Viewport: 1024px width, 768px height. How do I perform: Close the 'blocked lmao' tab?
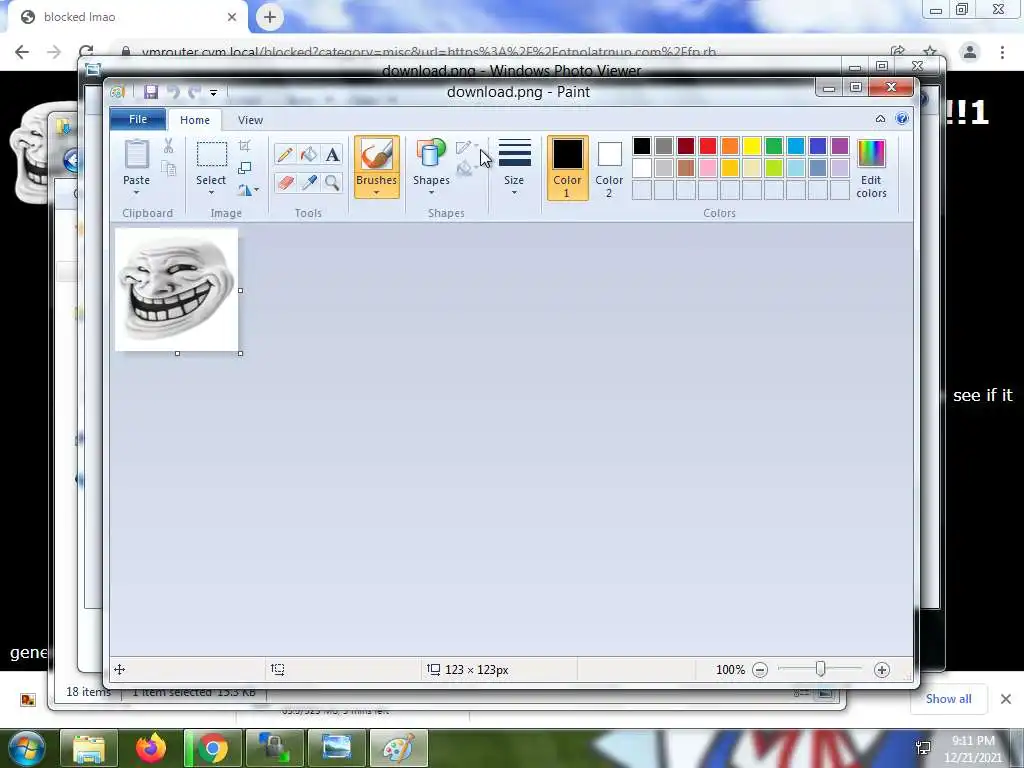(232, 17)
